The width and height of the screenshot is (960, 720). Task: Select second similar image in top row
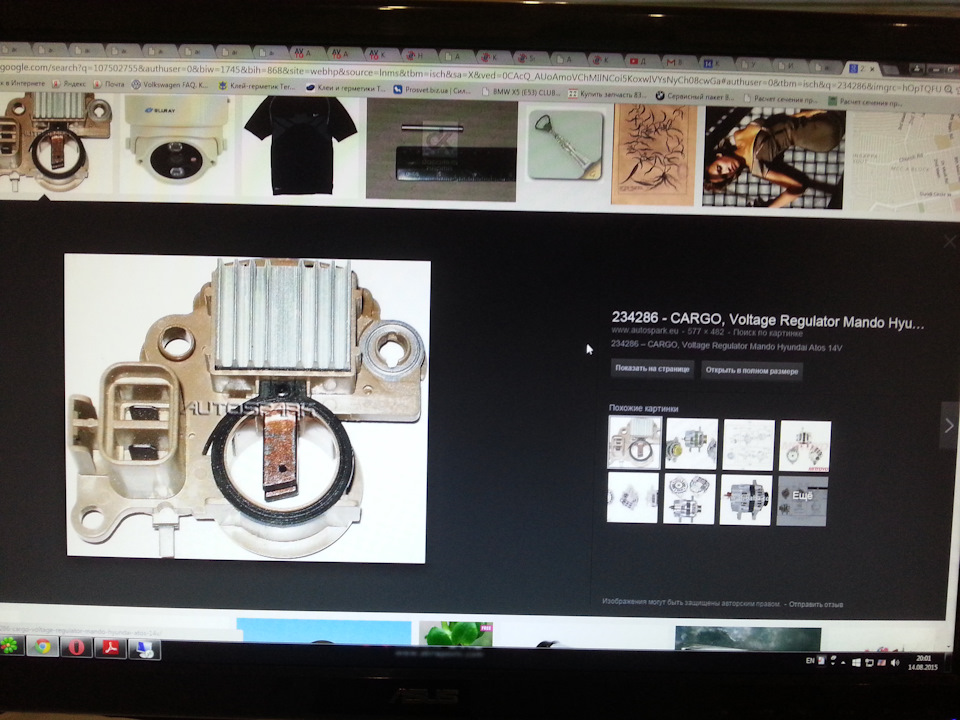pyautogui.click(x=691, y=444)
